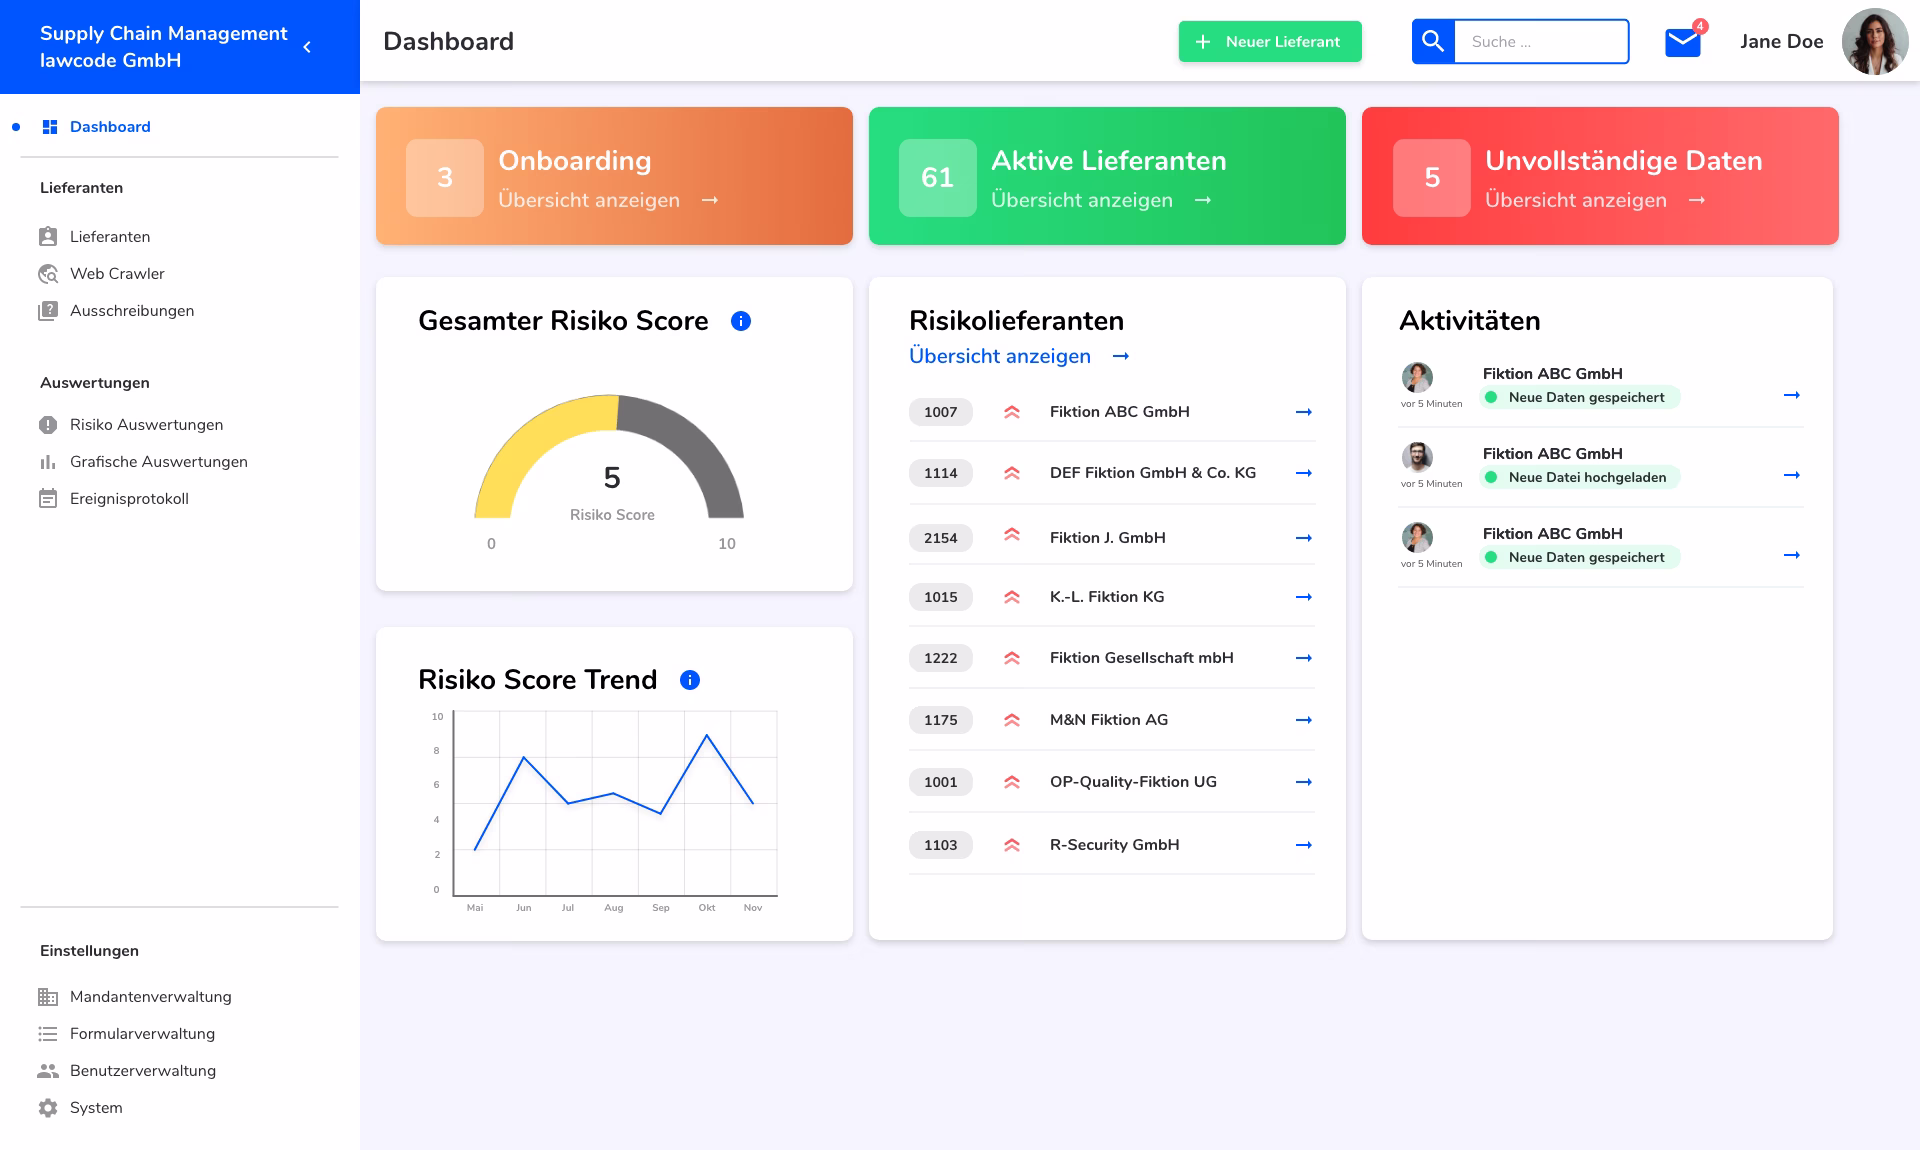Open Übersicht anzeigen under Risikolieferanten
Viewport: 1920px width, 1150px height.
click(1000, 356)
